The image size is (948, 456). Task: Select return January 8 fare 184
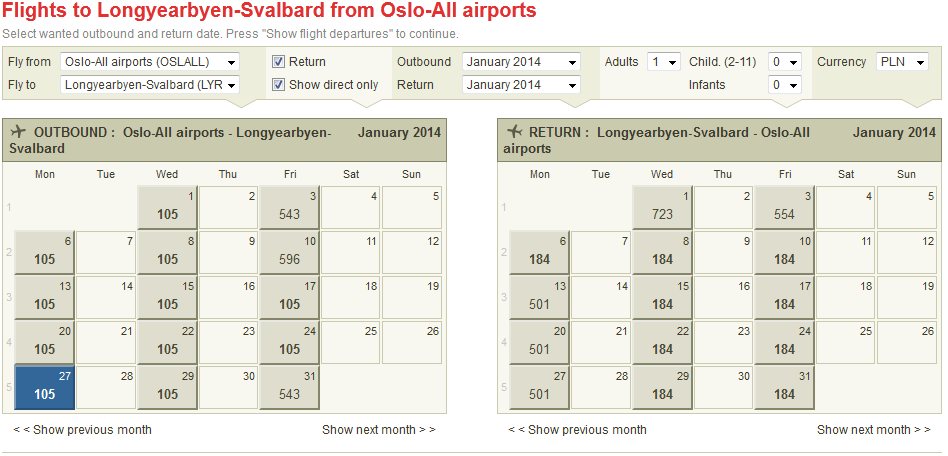(663, 252)
